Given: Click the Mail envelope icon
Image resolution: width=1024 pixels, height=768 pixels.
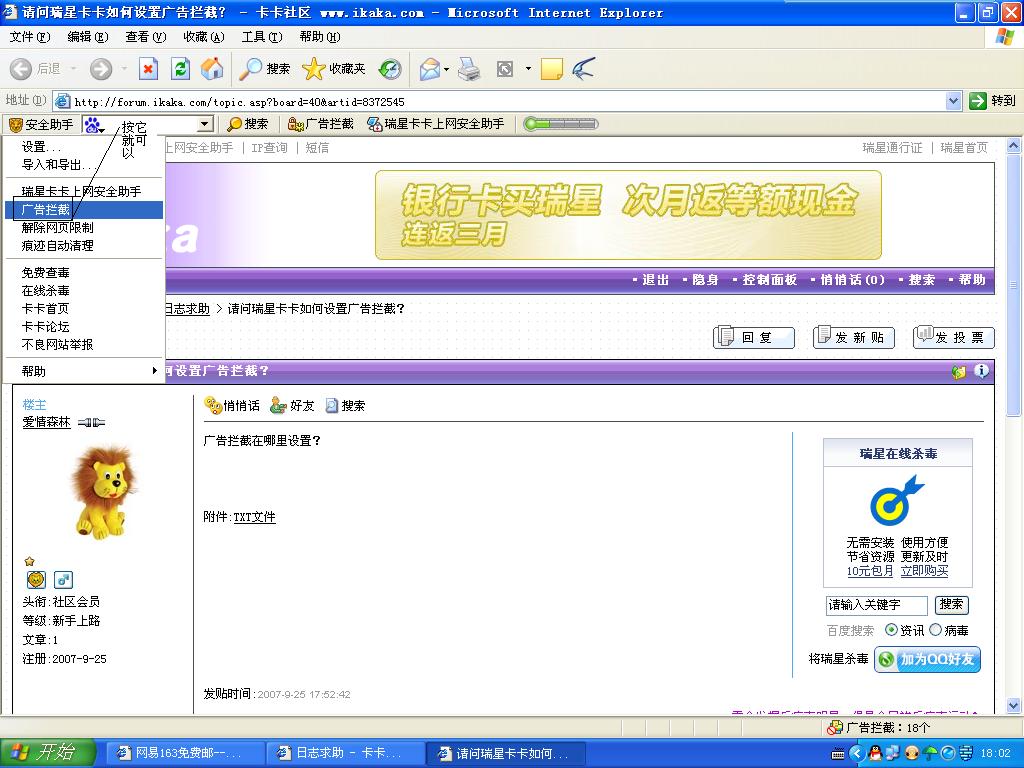Looking at the screenshot, I should click(x=429, y=69).
